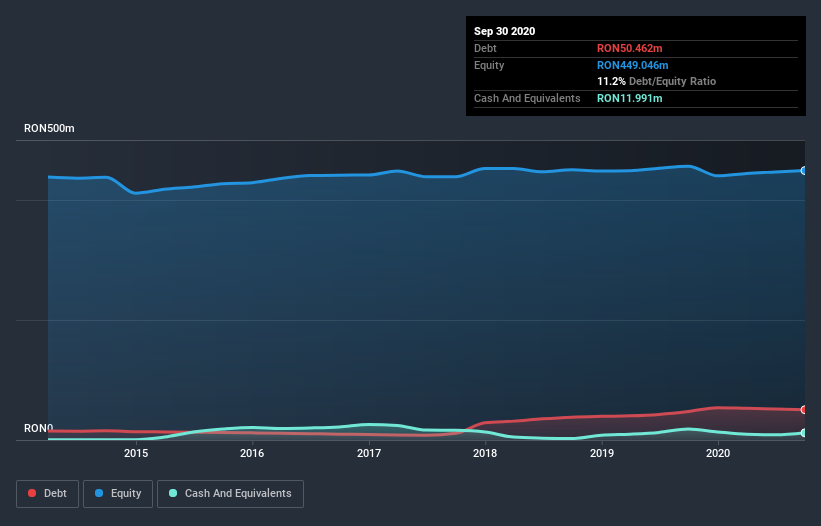
Task: Click the Equity label in tooltip
Action: (x=489, y=65)
